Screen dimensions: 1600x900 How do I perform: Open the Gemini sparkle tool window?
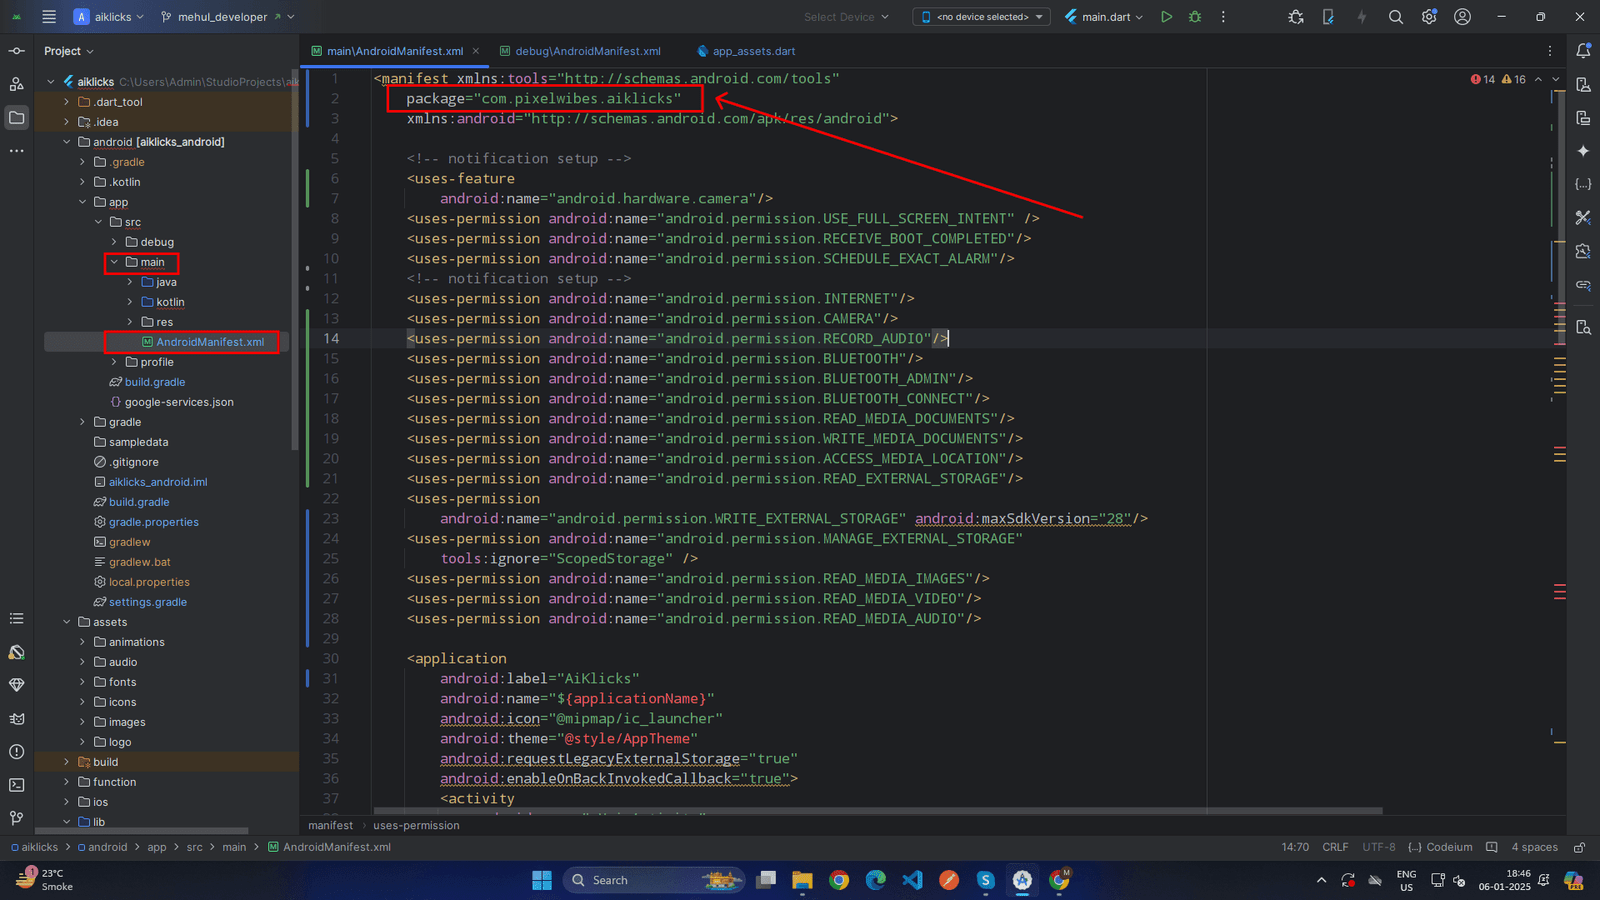coord(1583,151)
